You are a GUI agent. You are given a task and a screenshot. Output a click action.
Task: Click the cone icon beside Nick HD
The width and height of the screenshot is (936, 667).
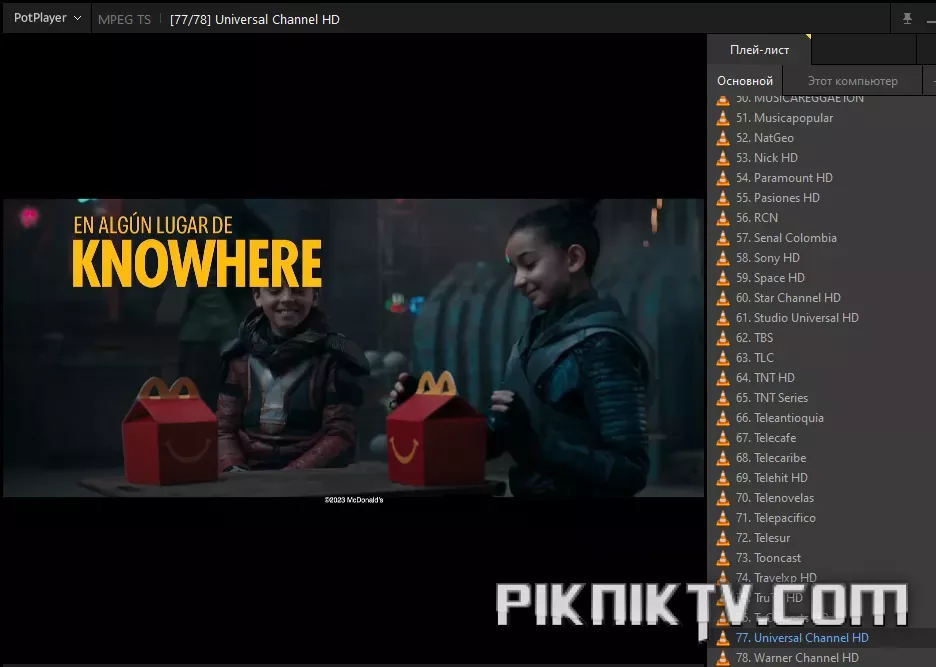tap(723, 158)
